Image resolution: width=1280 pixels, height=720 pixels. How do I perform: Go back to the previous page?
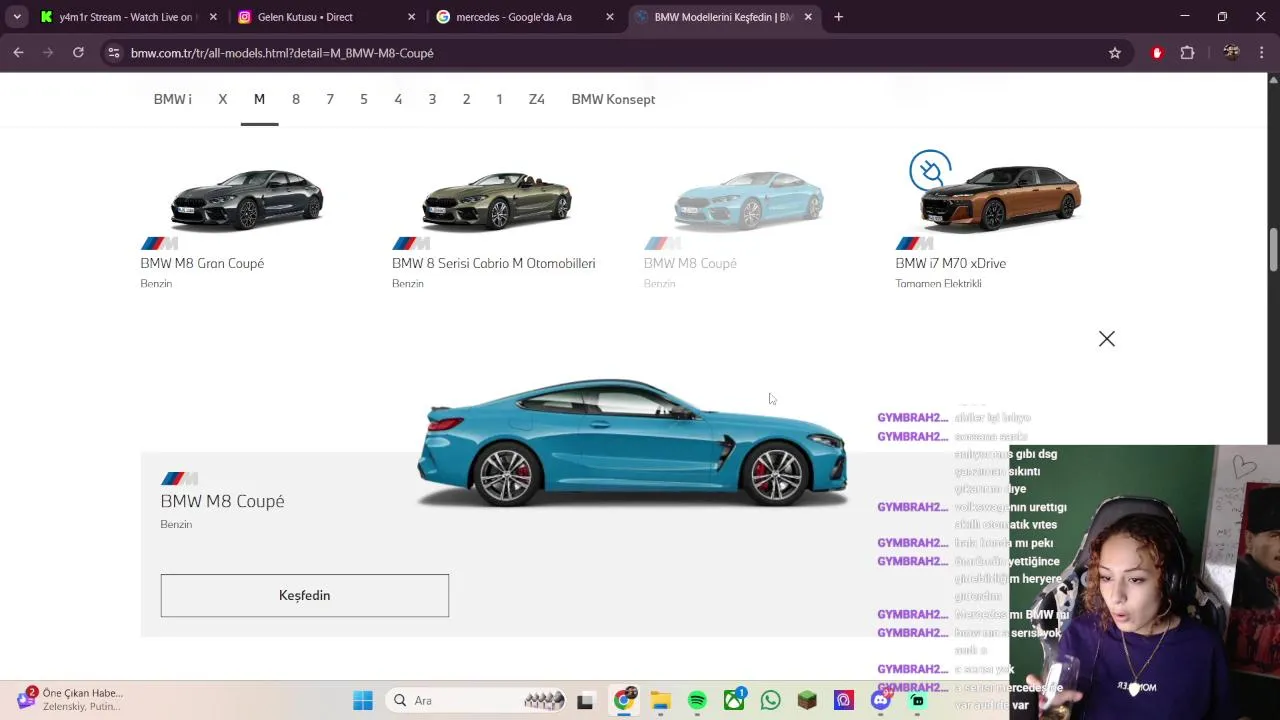[18, 53]
